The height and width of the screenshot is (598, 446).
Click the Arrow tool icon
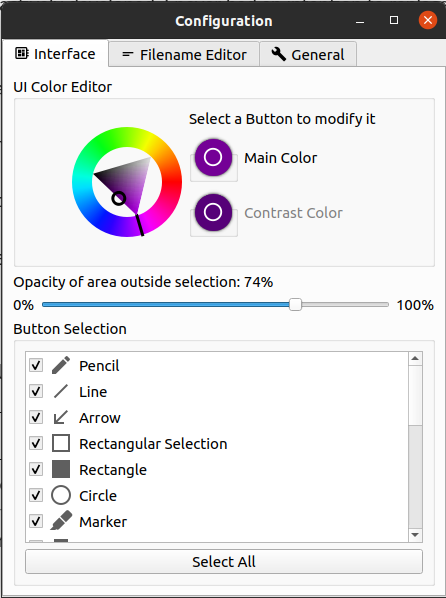pyautogui.click(x=61, y=417)
